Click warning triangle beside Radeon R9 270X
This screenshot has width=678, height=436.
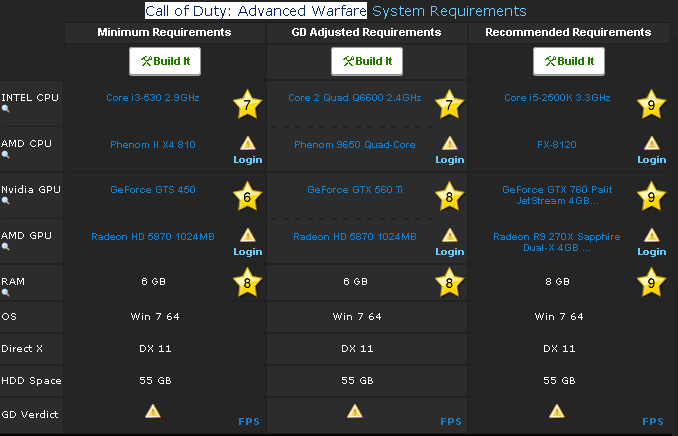point(652,235)
